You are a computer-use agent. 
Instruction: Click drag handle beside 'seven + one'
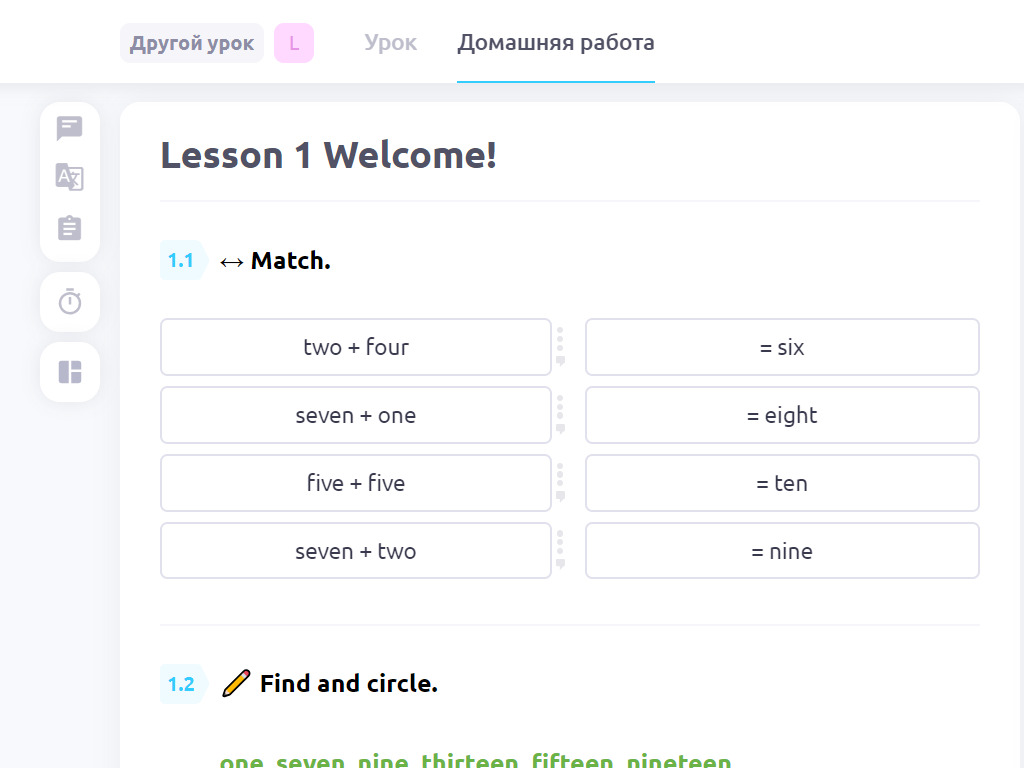[560, 415]
